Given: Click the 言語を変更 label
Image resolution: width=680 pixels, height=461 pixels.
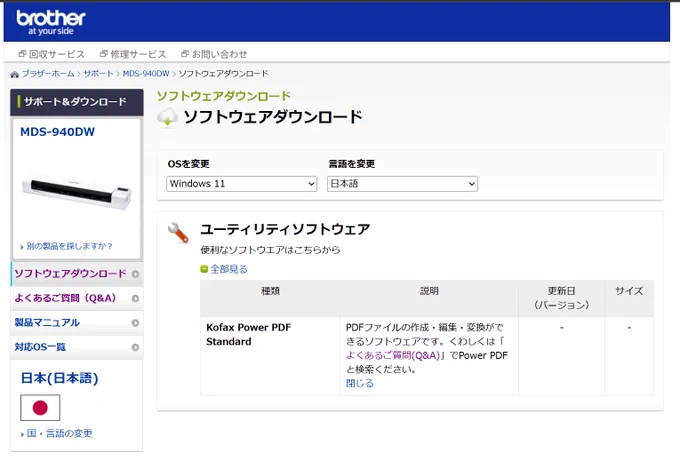Looking at the screenshot, I should tap(352, 164).
